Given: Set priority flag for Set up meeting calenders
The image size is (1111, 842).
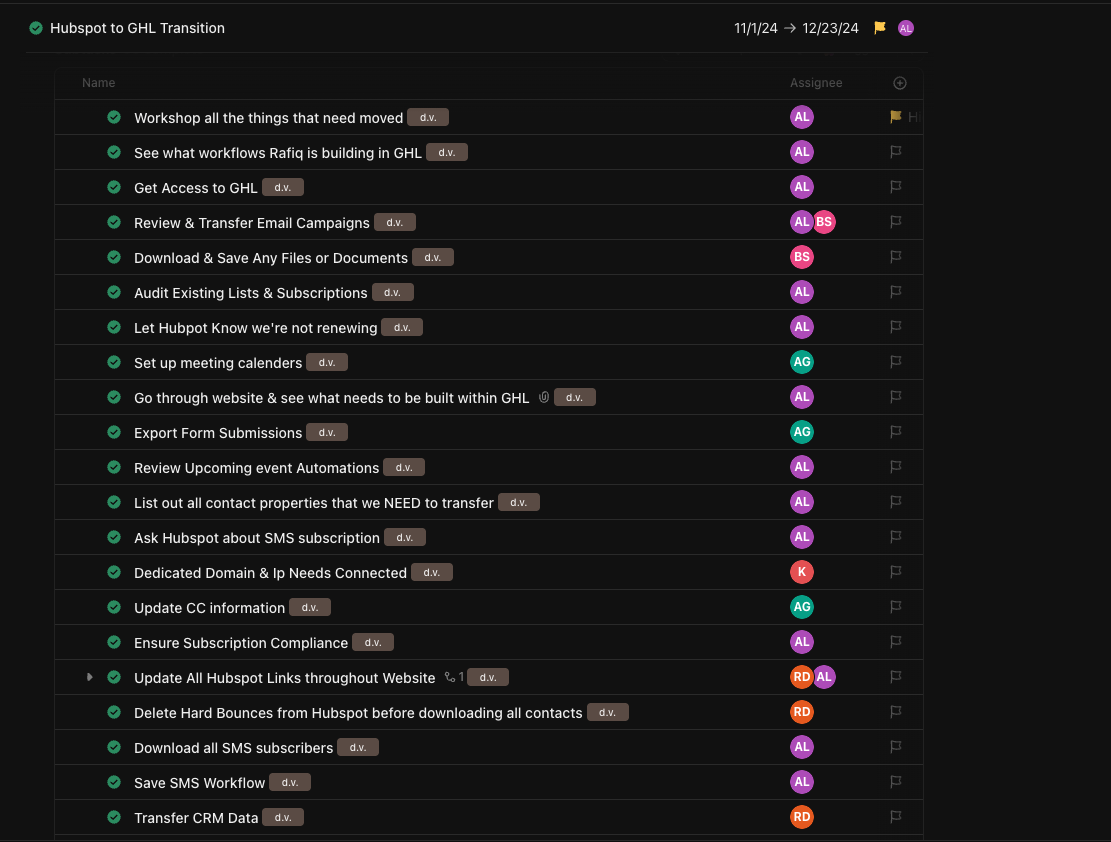Looking at the screenshot, I should (x=896, y=362).
